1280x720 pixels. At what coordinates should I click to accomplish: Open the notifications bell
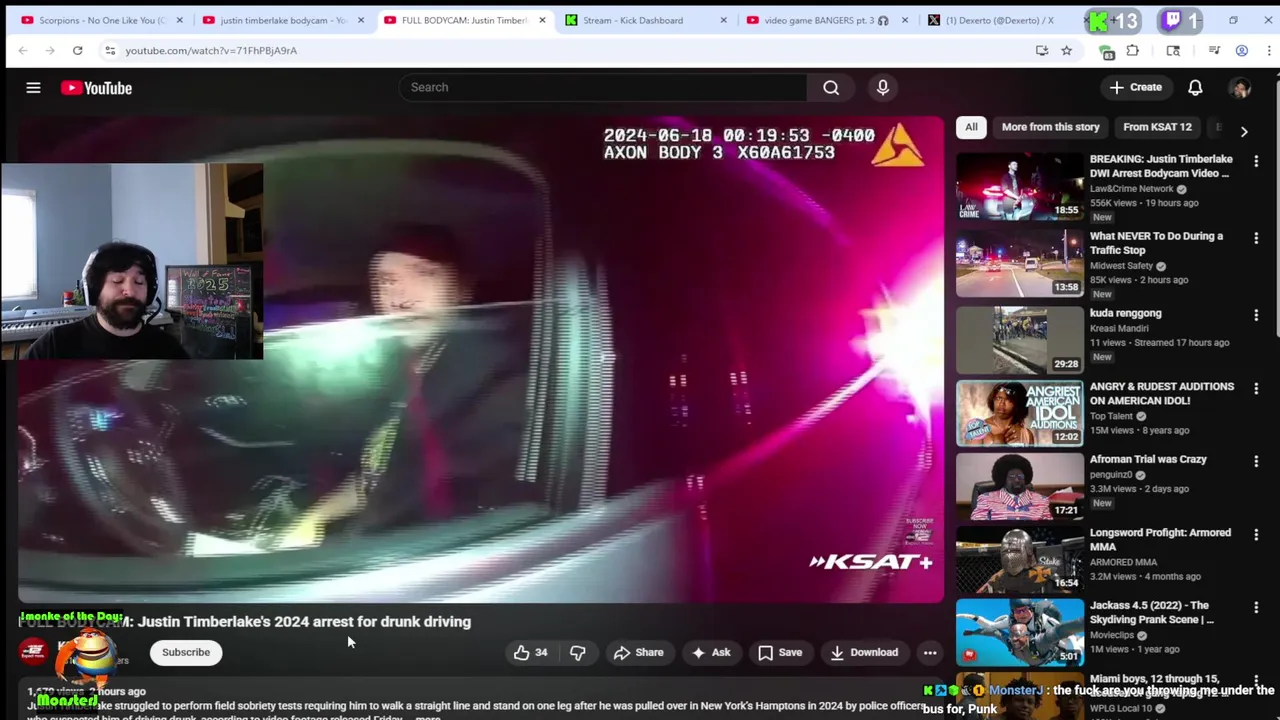click(x=1195, y=87)
